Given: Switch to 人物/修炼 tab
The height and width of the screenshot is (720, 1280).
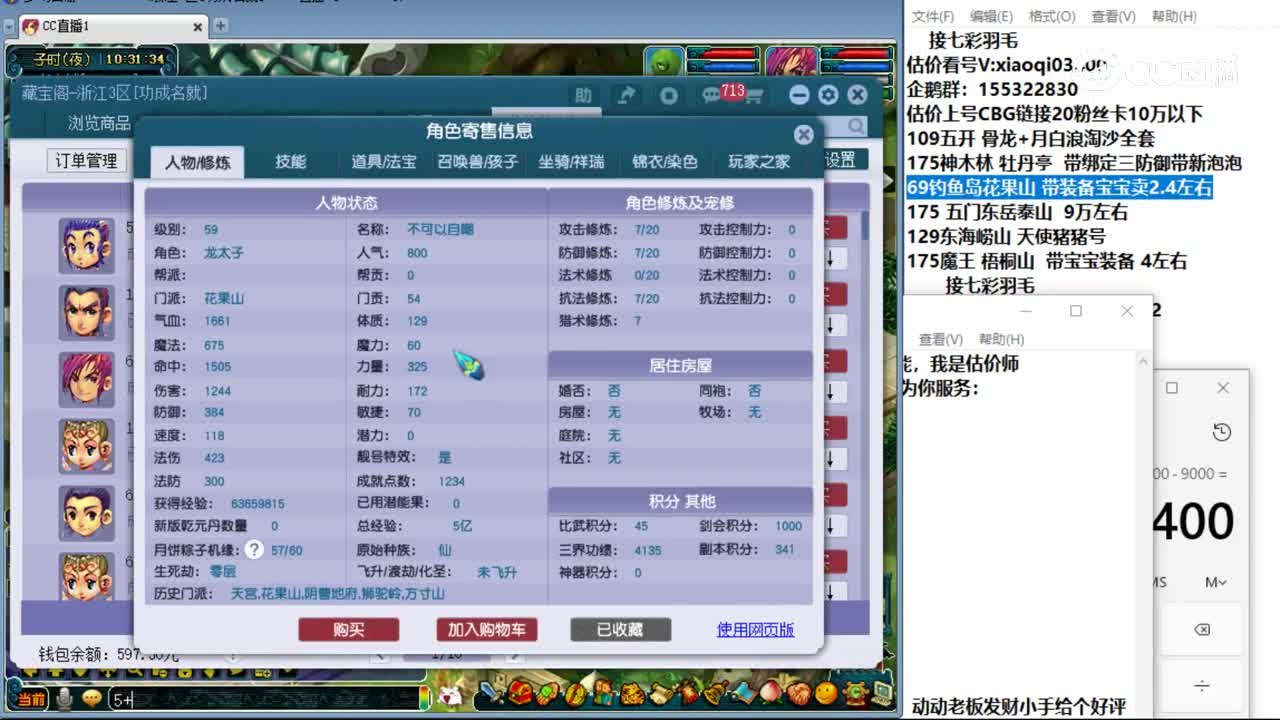Looking at the screenshot, I should pos(197,162).
